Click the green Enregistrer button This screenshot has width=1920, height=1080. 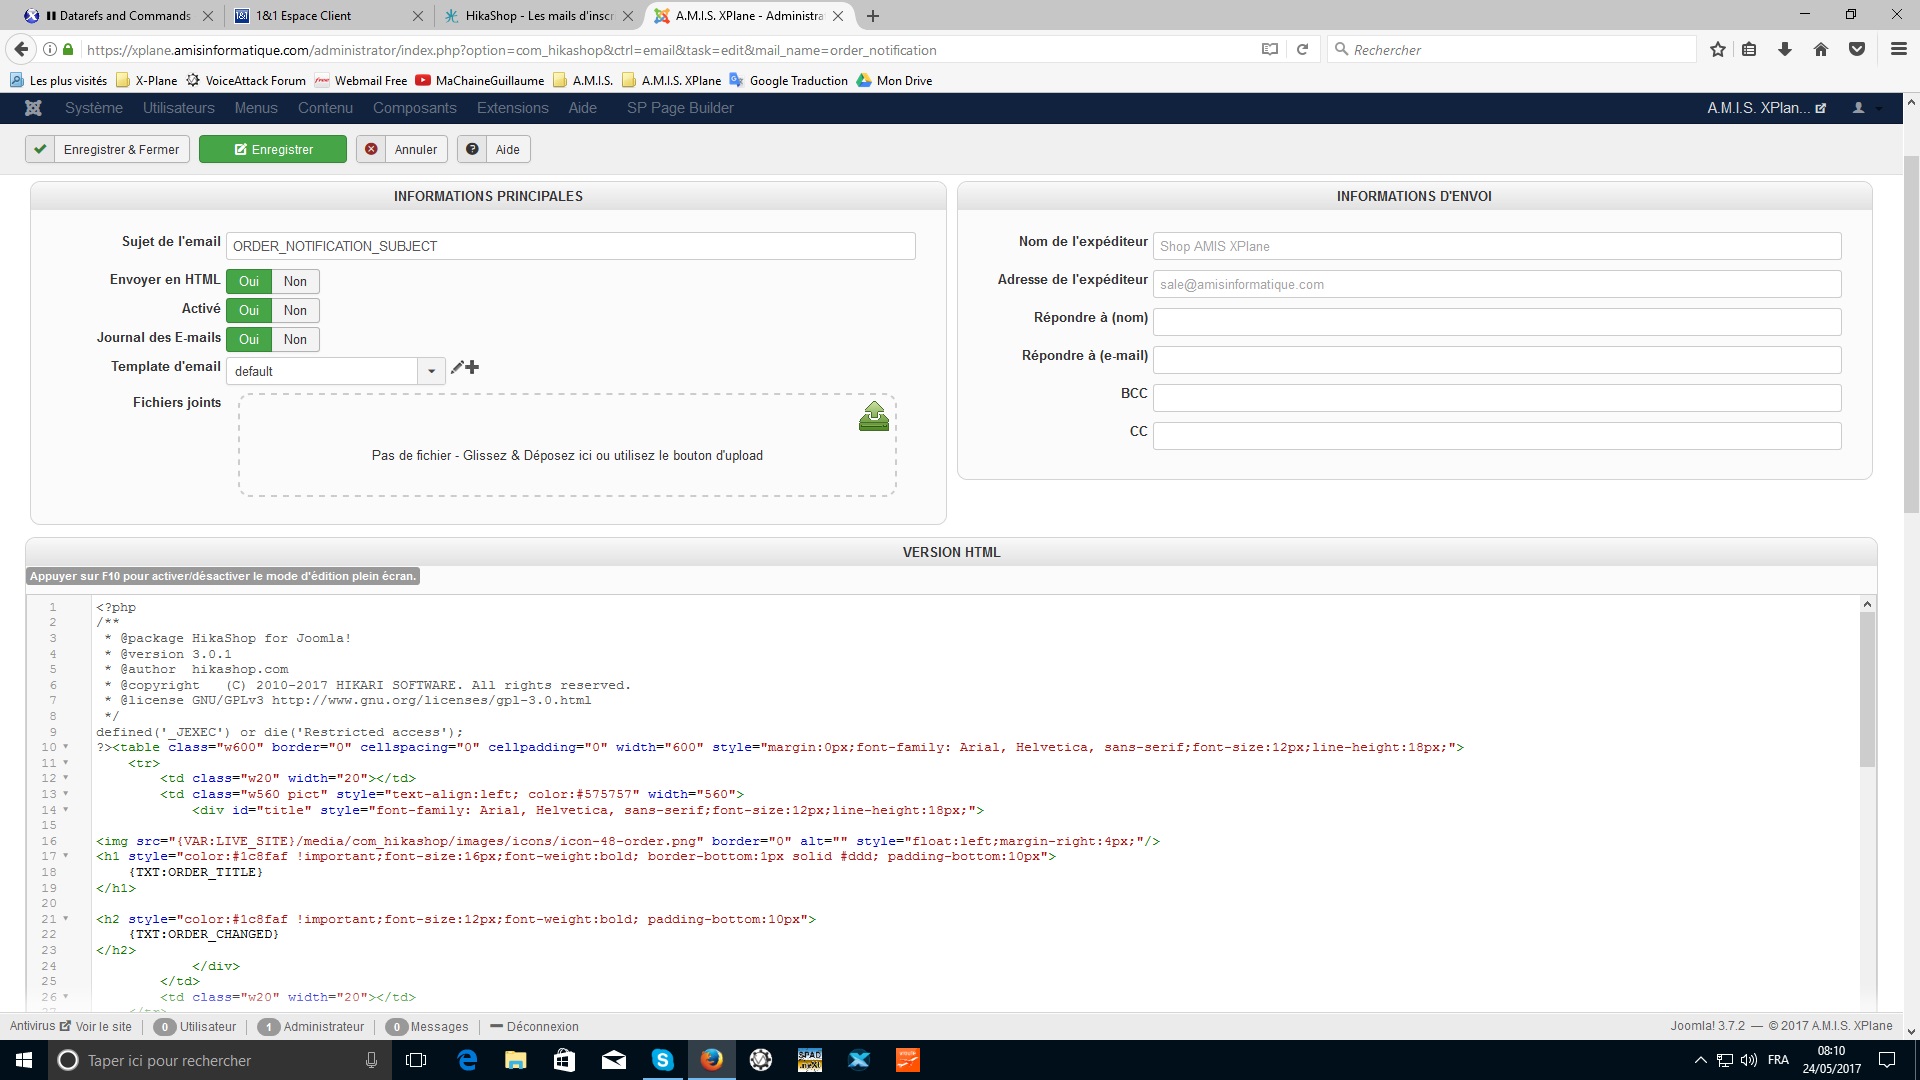(273, 150)
